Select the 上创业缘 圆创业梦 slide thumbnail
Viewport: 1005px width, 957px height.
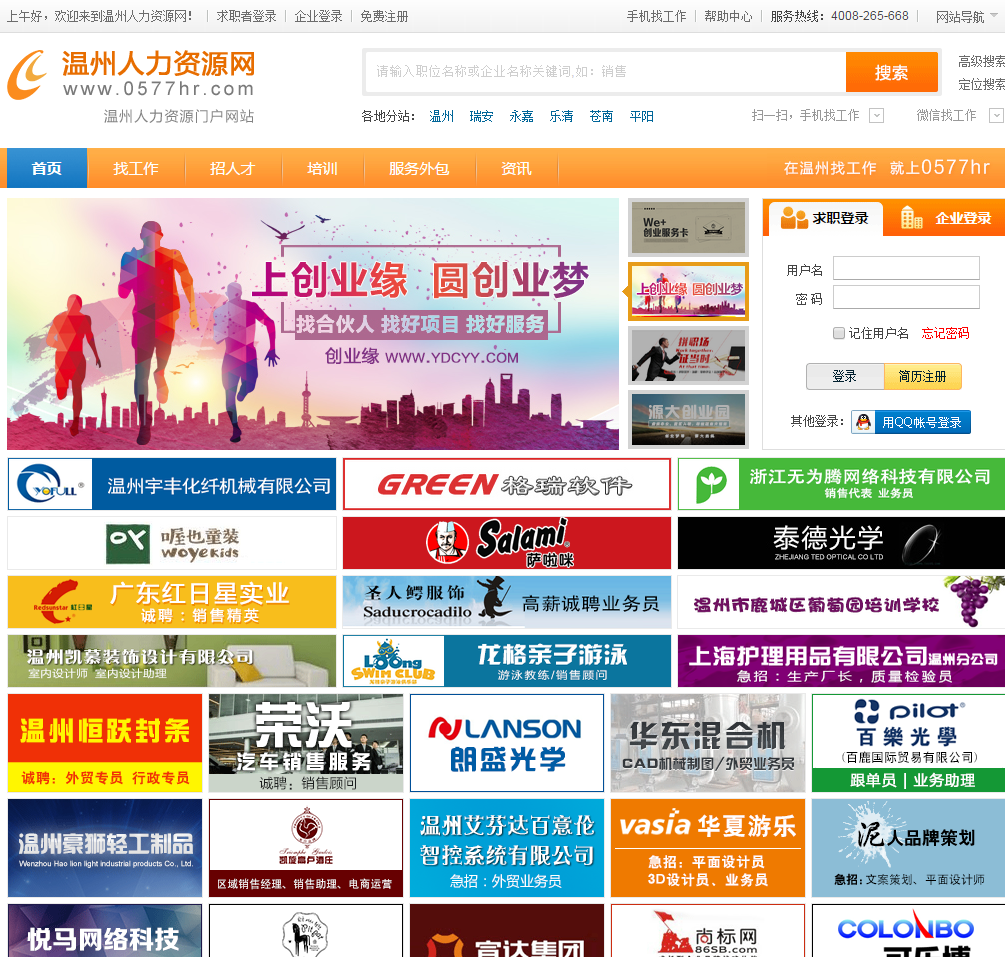click(x=688, y=292)
